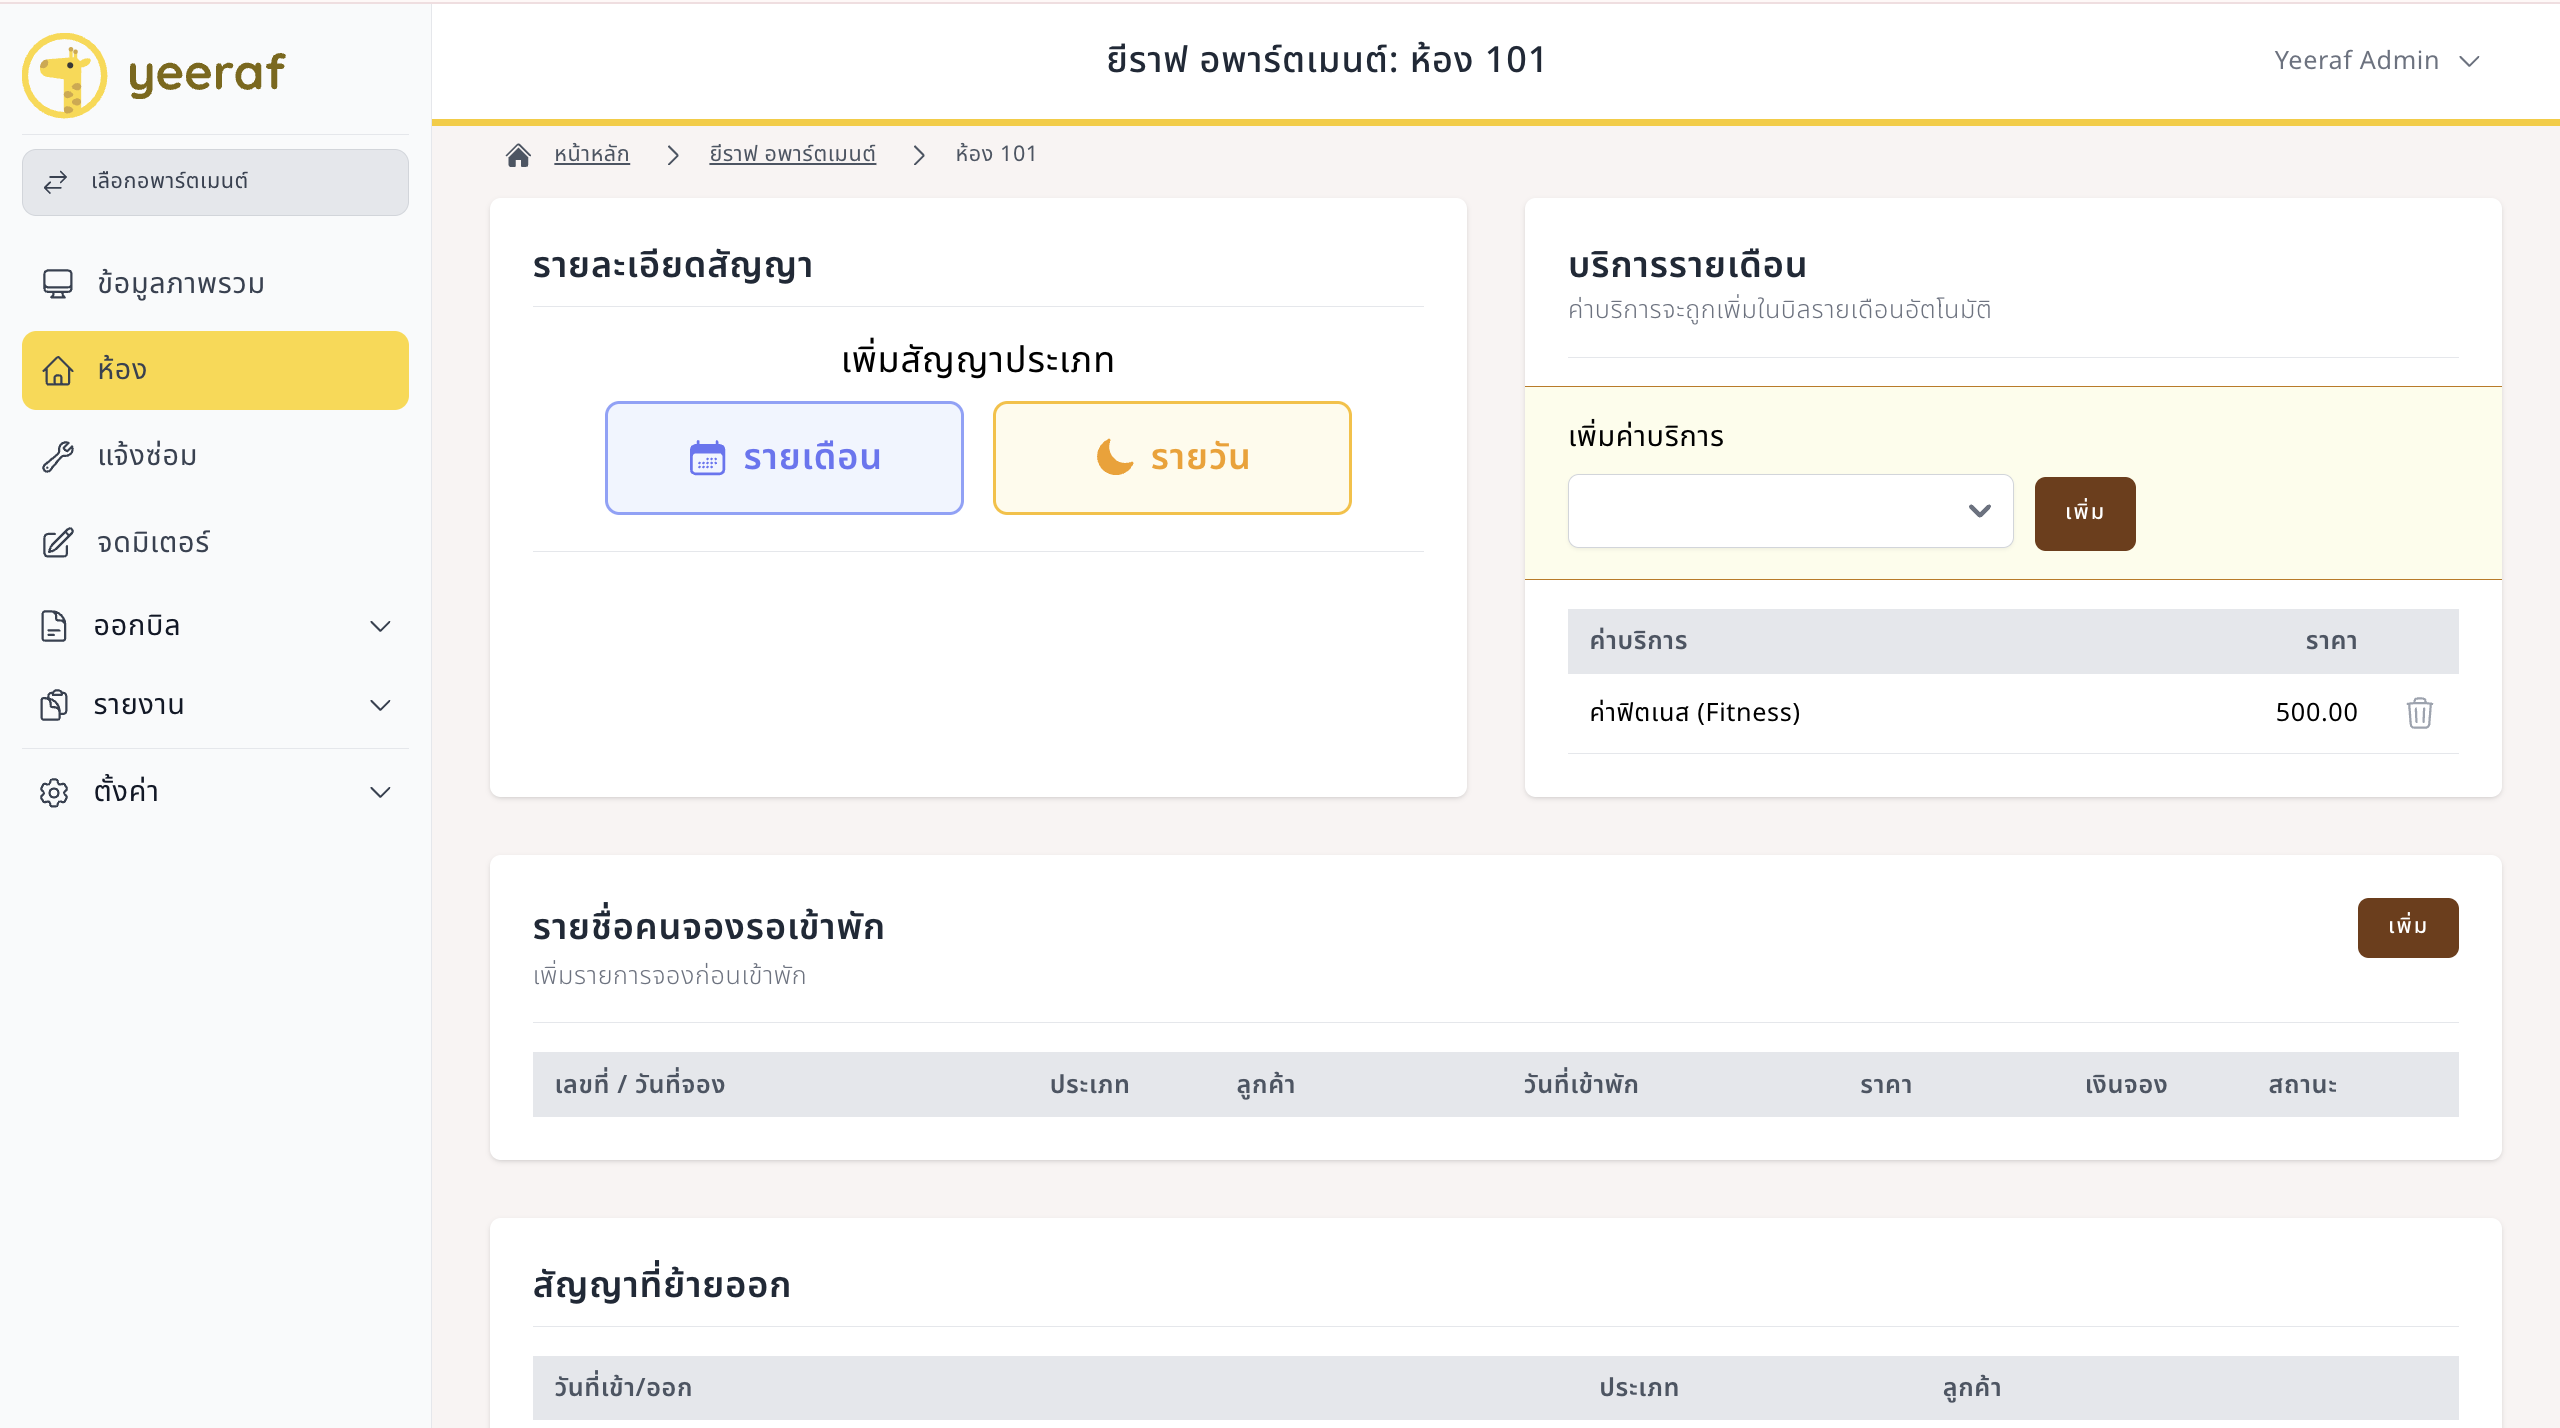Viewport: 2560px width, 1428px height.
Task: Click the 500.00 price value
Action: coord(2316,712)
